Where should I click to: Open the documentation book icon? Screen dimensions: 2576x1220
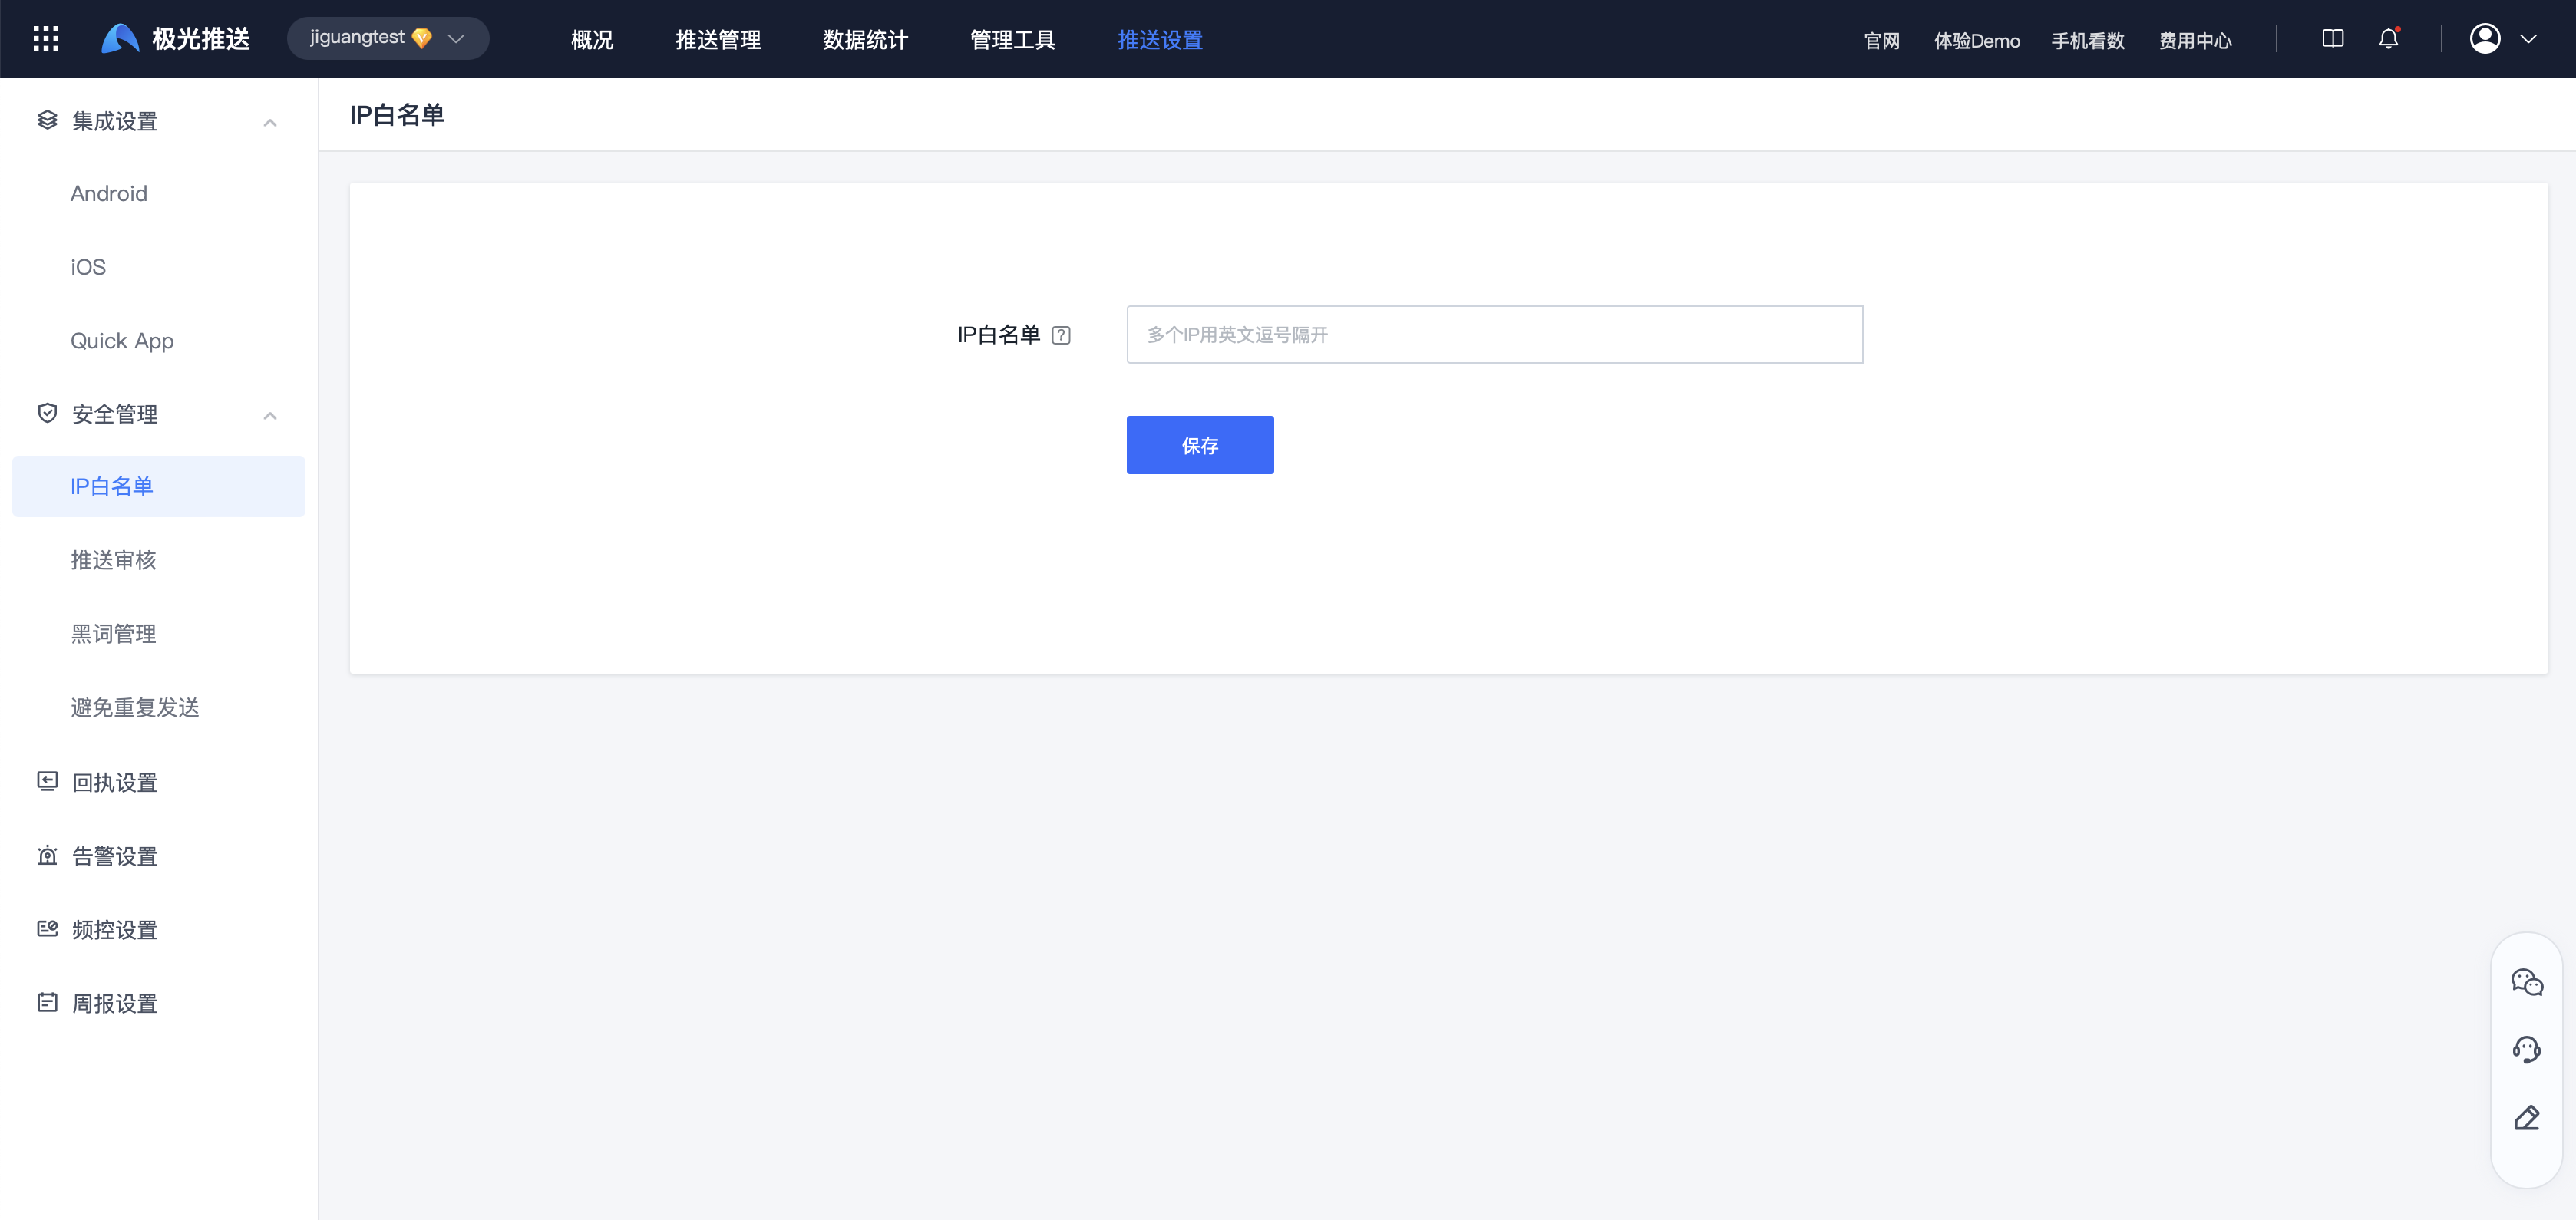(2332, 39)
